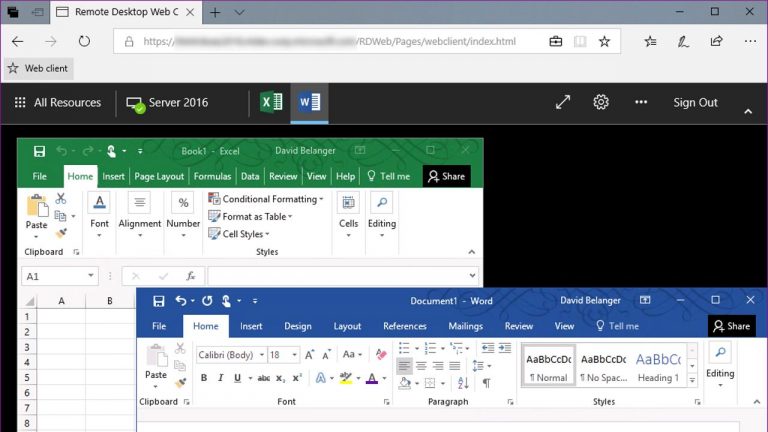Click the Cut icon in Excel

[61, 198]
